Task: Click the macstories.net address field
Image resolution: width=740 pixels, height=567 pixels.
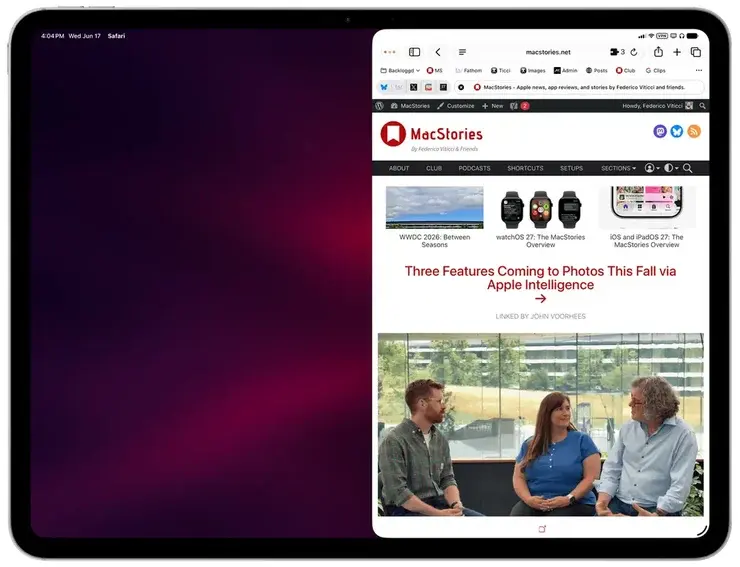Action: pos(548,52)
